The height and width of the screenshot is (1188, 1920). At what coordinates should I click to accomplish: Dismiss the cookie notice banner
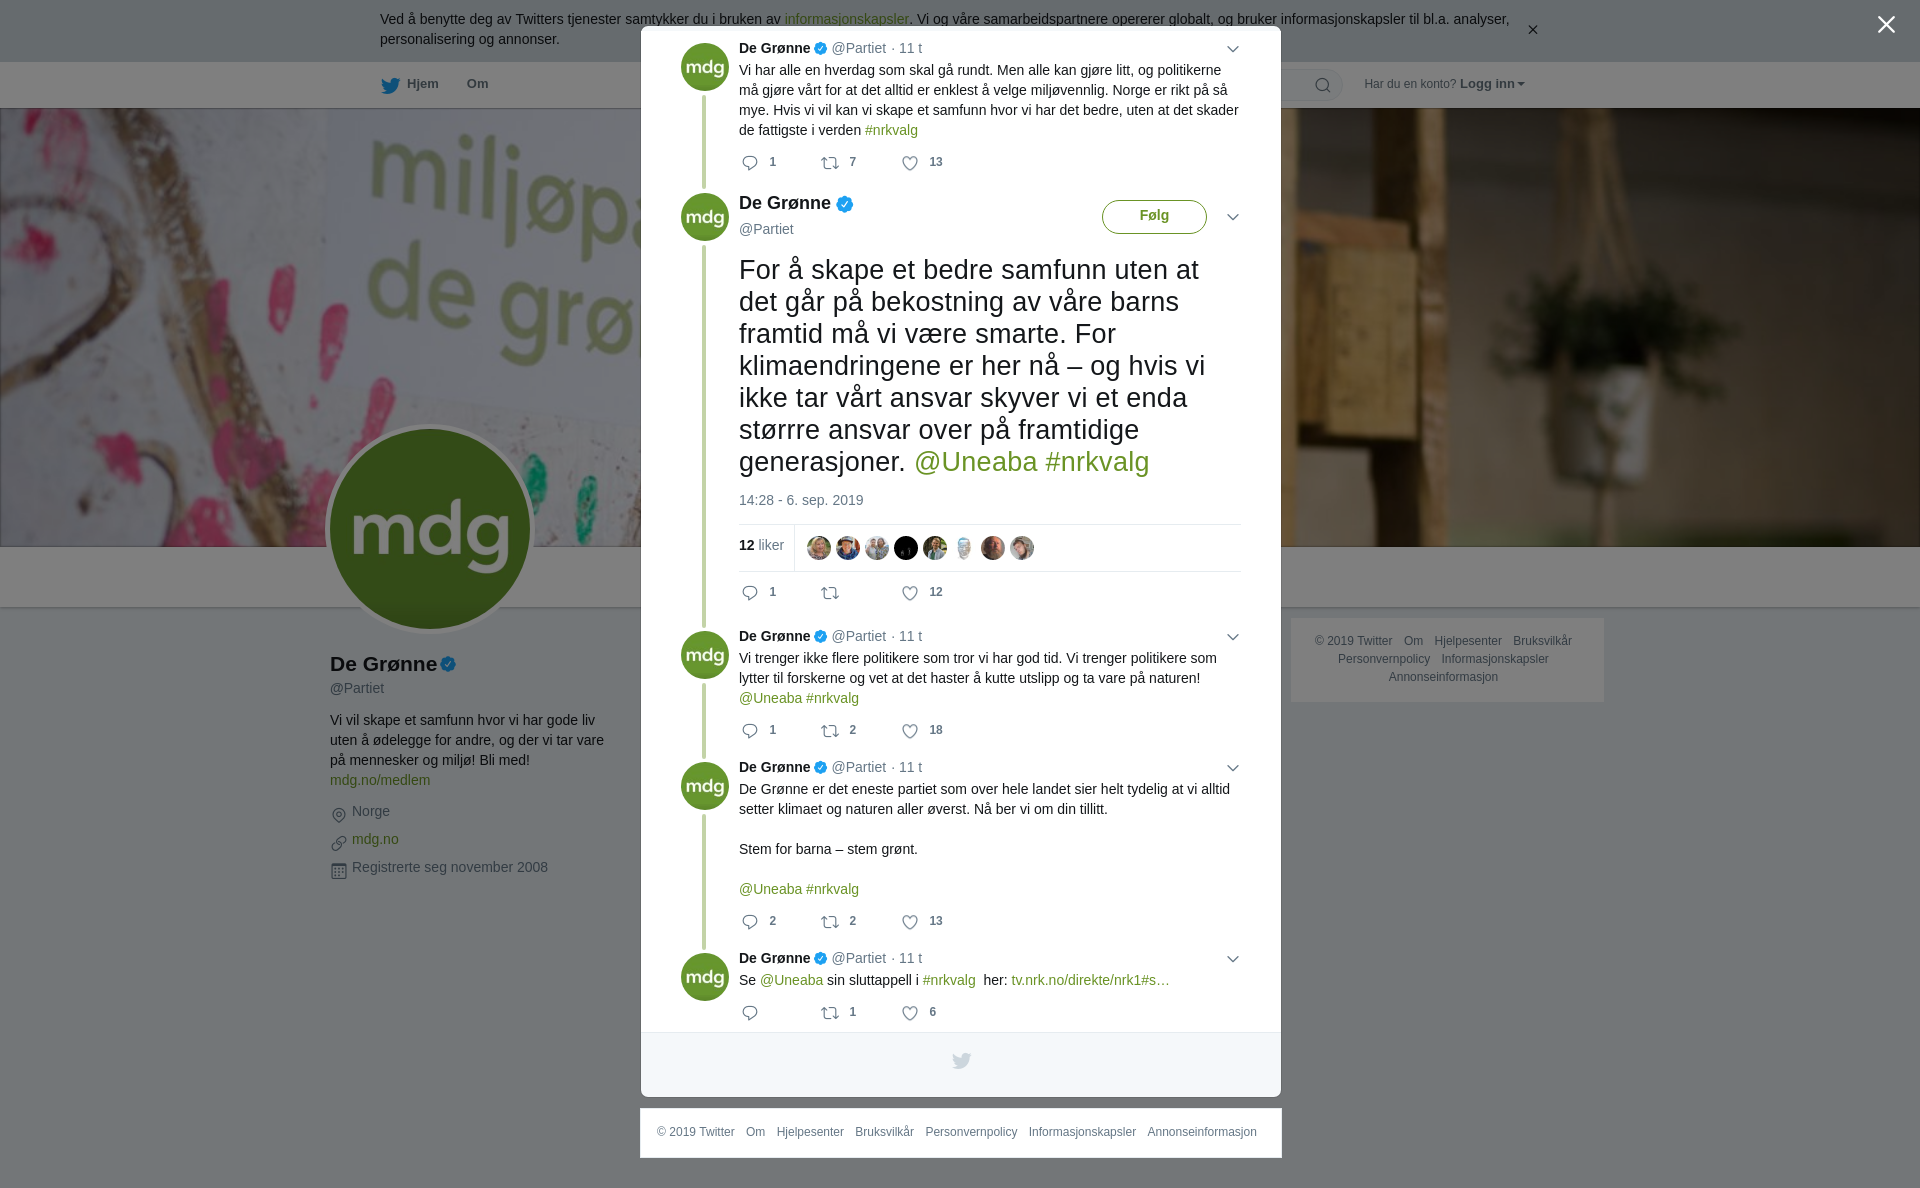1532,30
